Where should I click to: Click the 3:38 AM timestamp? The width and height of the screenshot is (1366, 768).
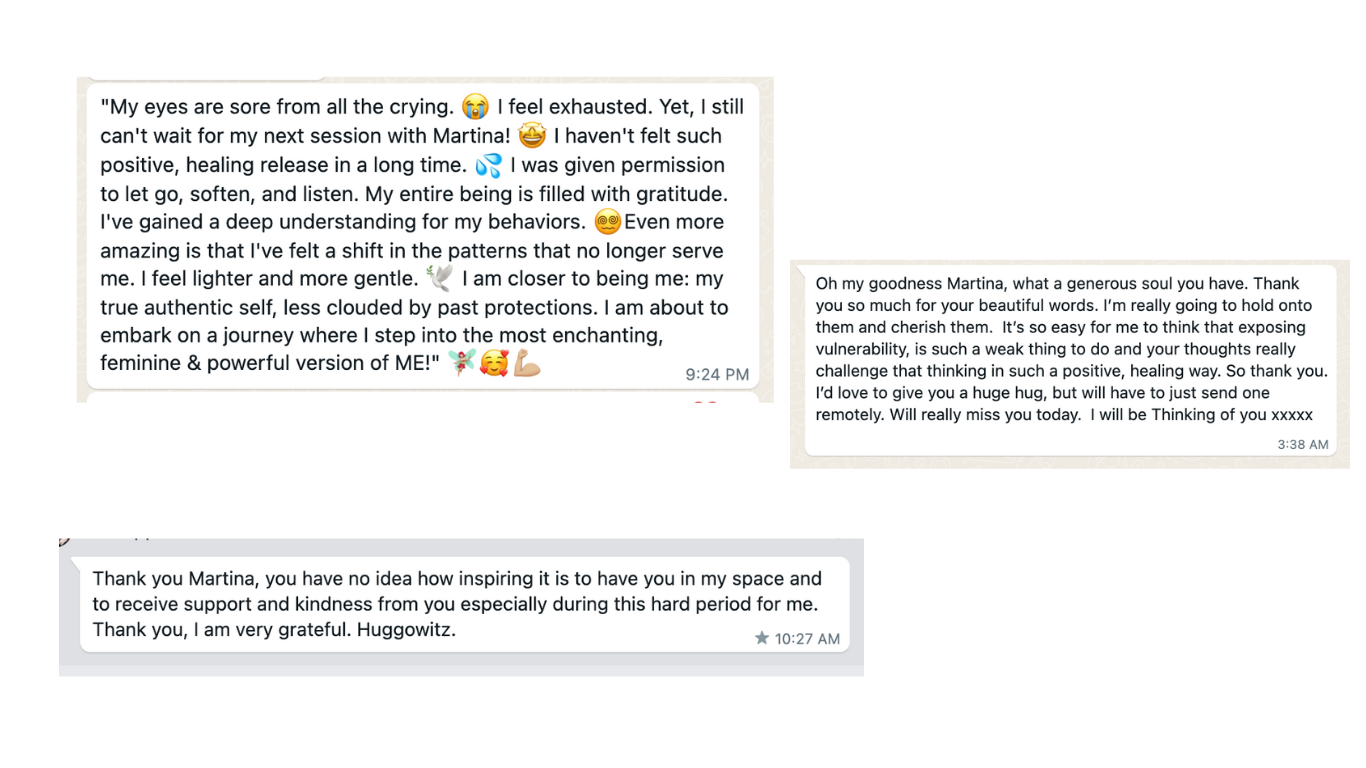(1302, 444)
